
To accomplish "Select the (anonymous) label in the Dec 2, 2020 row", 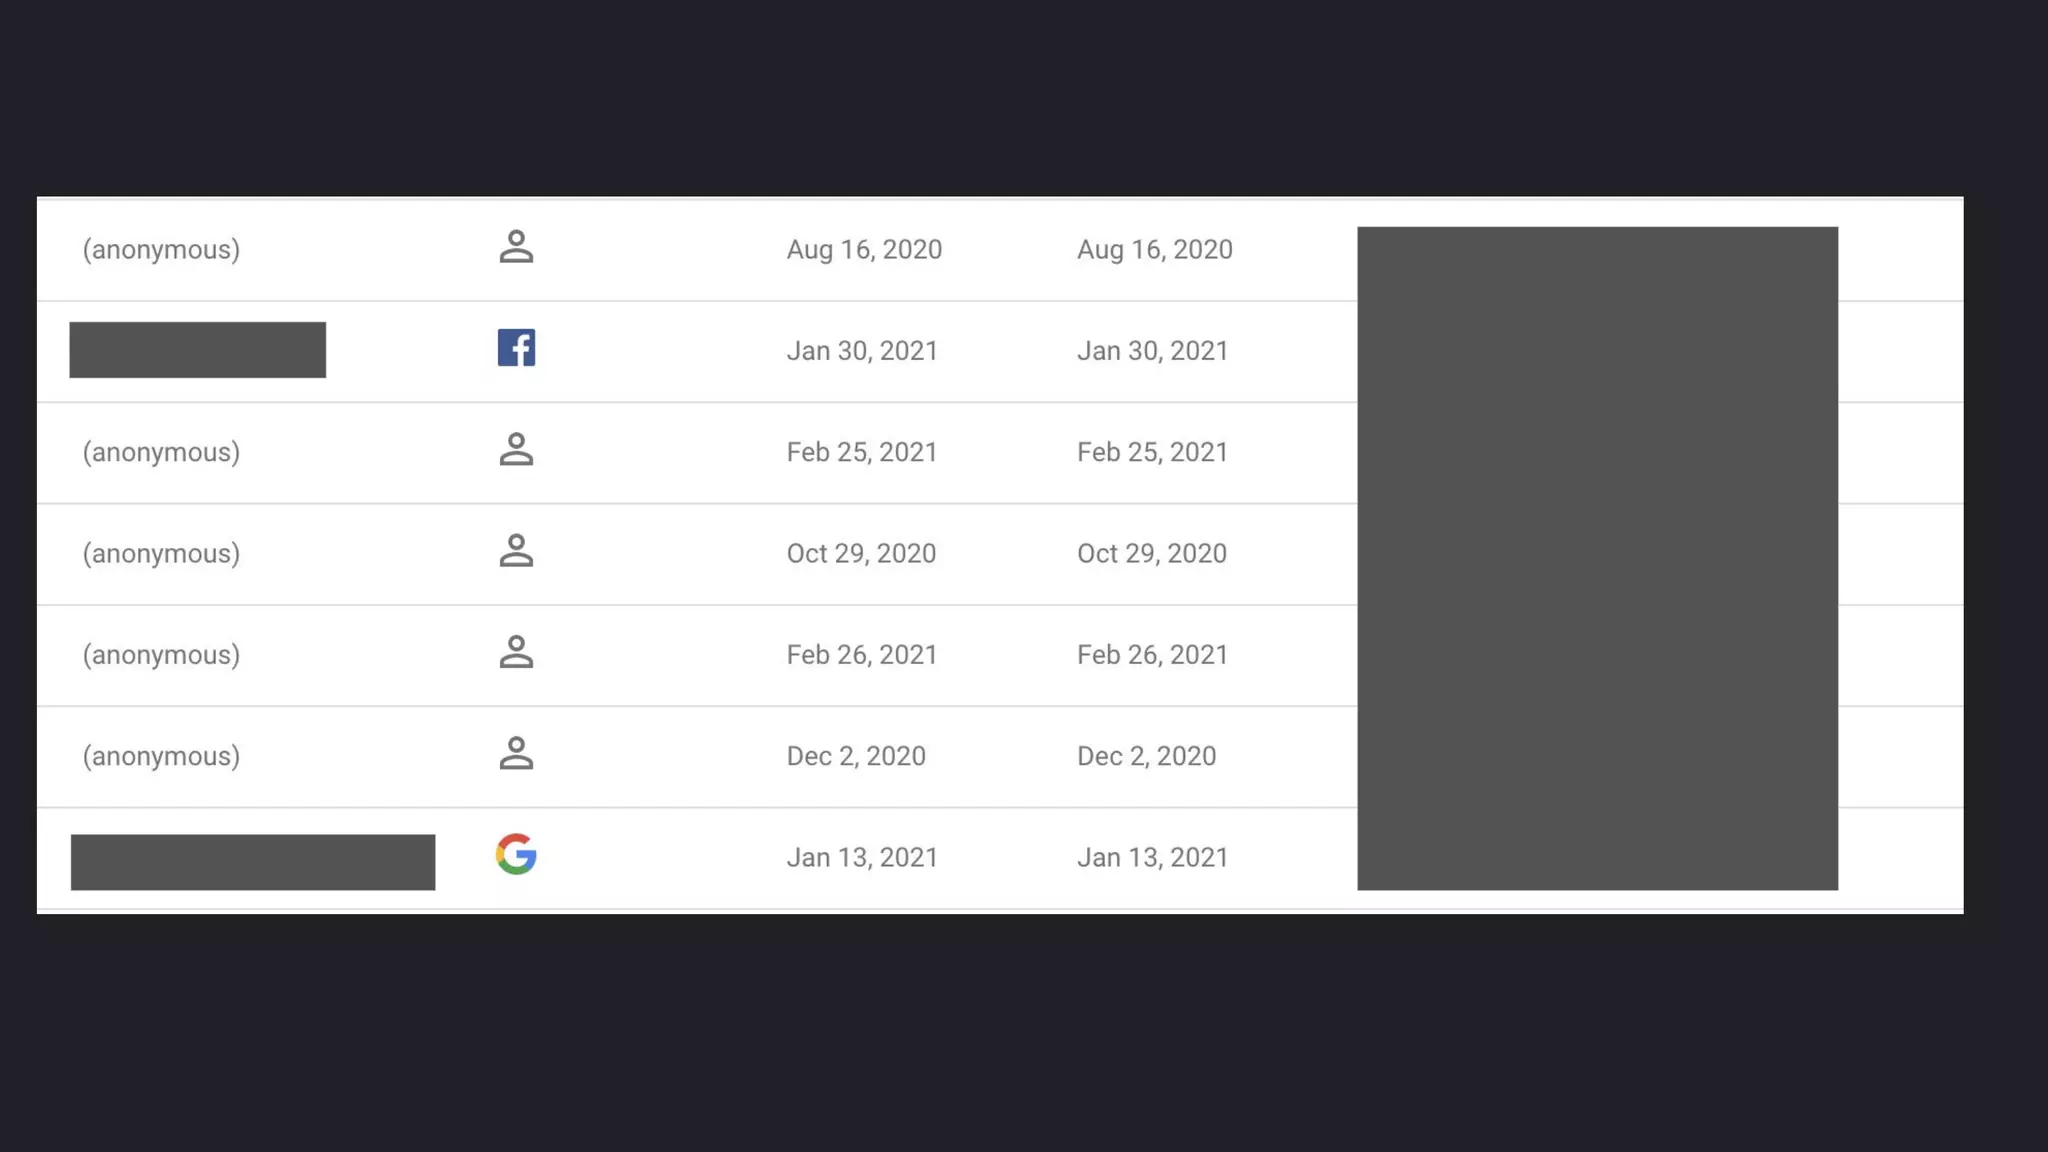I will point(161,756).
